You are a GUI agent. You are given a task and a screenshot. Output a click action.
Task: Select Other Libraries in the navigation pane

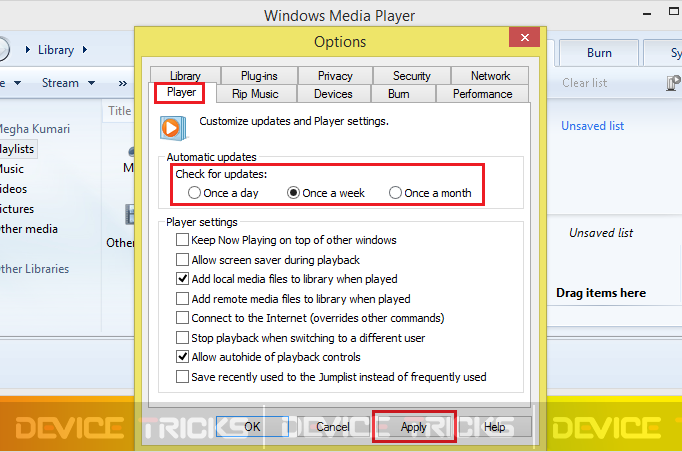coord(34,269)
